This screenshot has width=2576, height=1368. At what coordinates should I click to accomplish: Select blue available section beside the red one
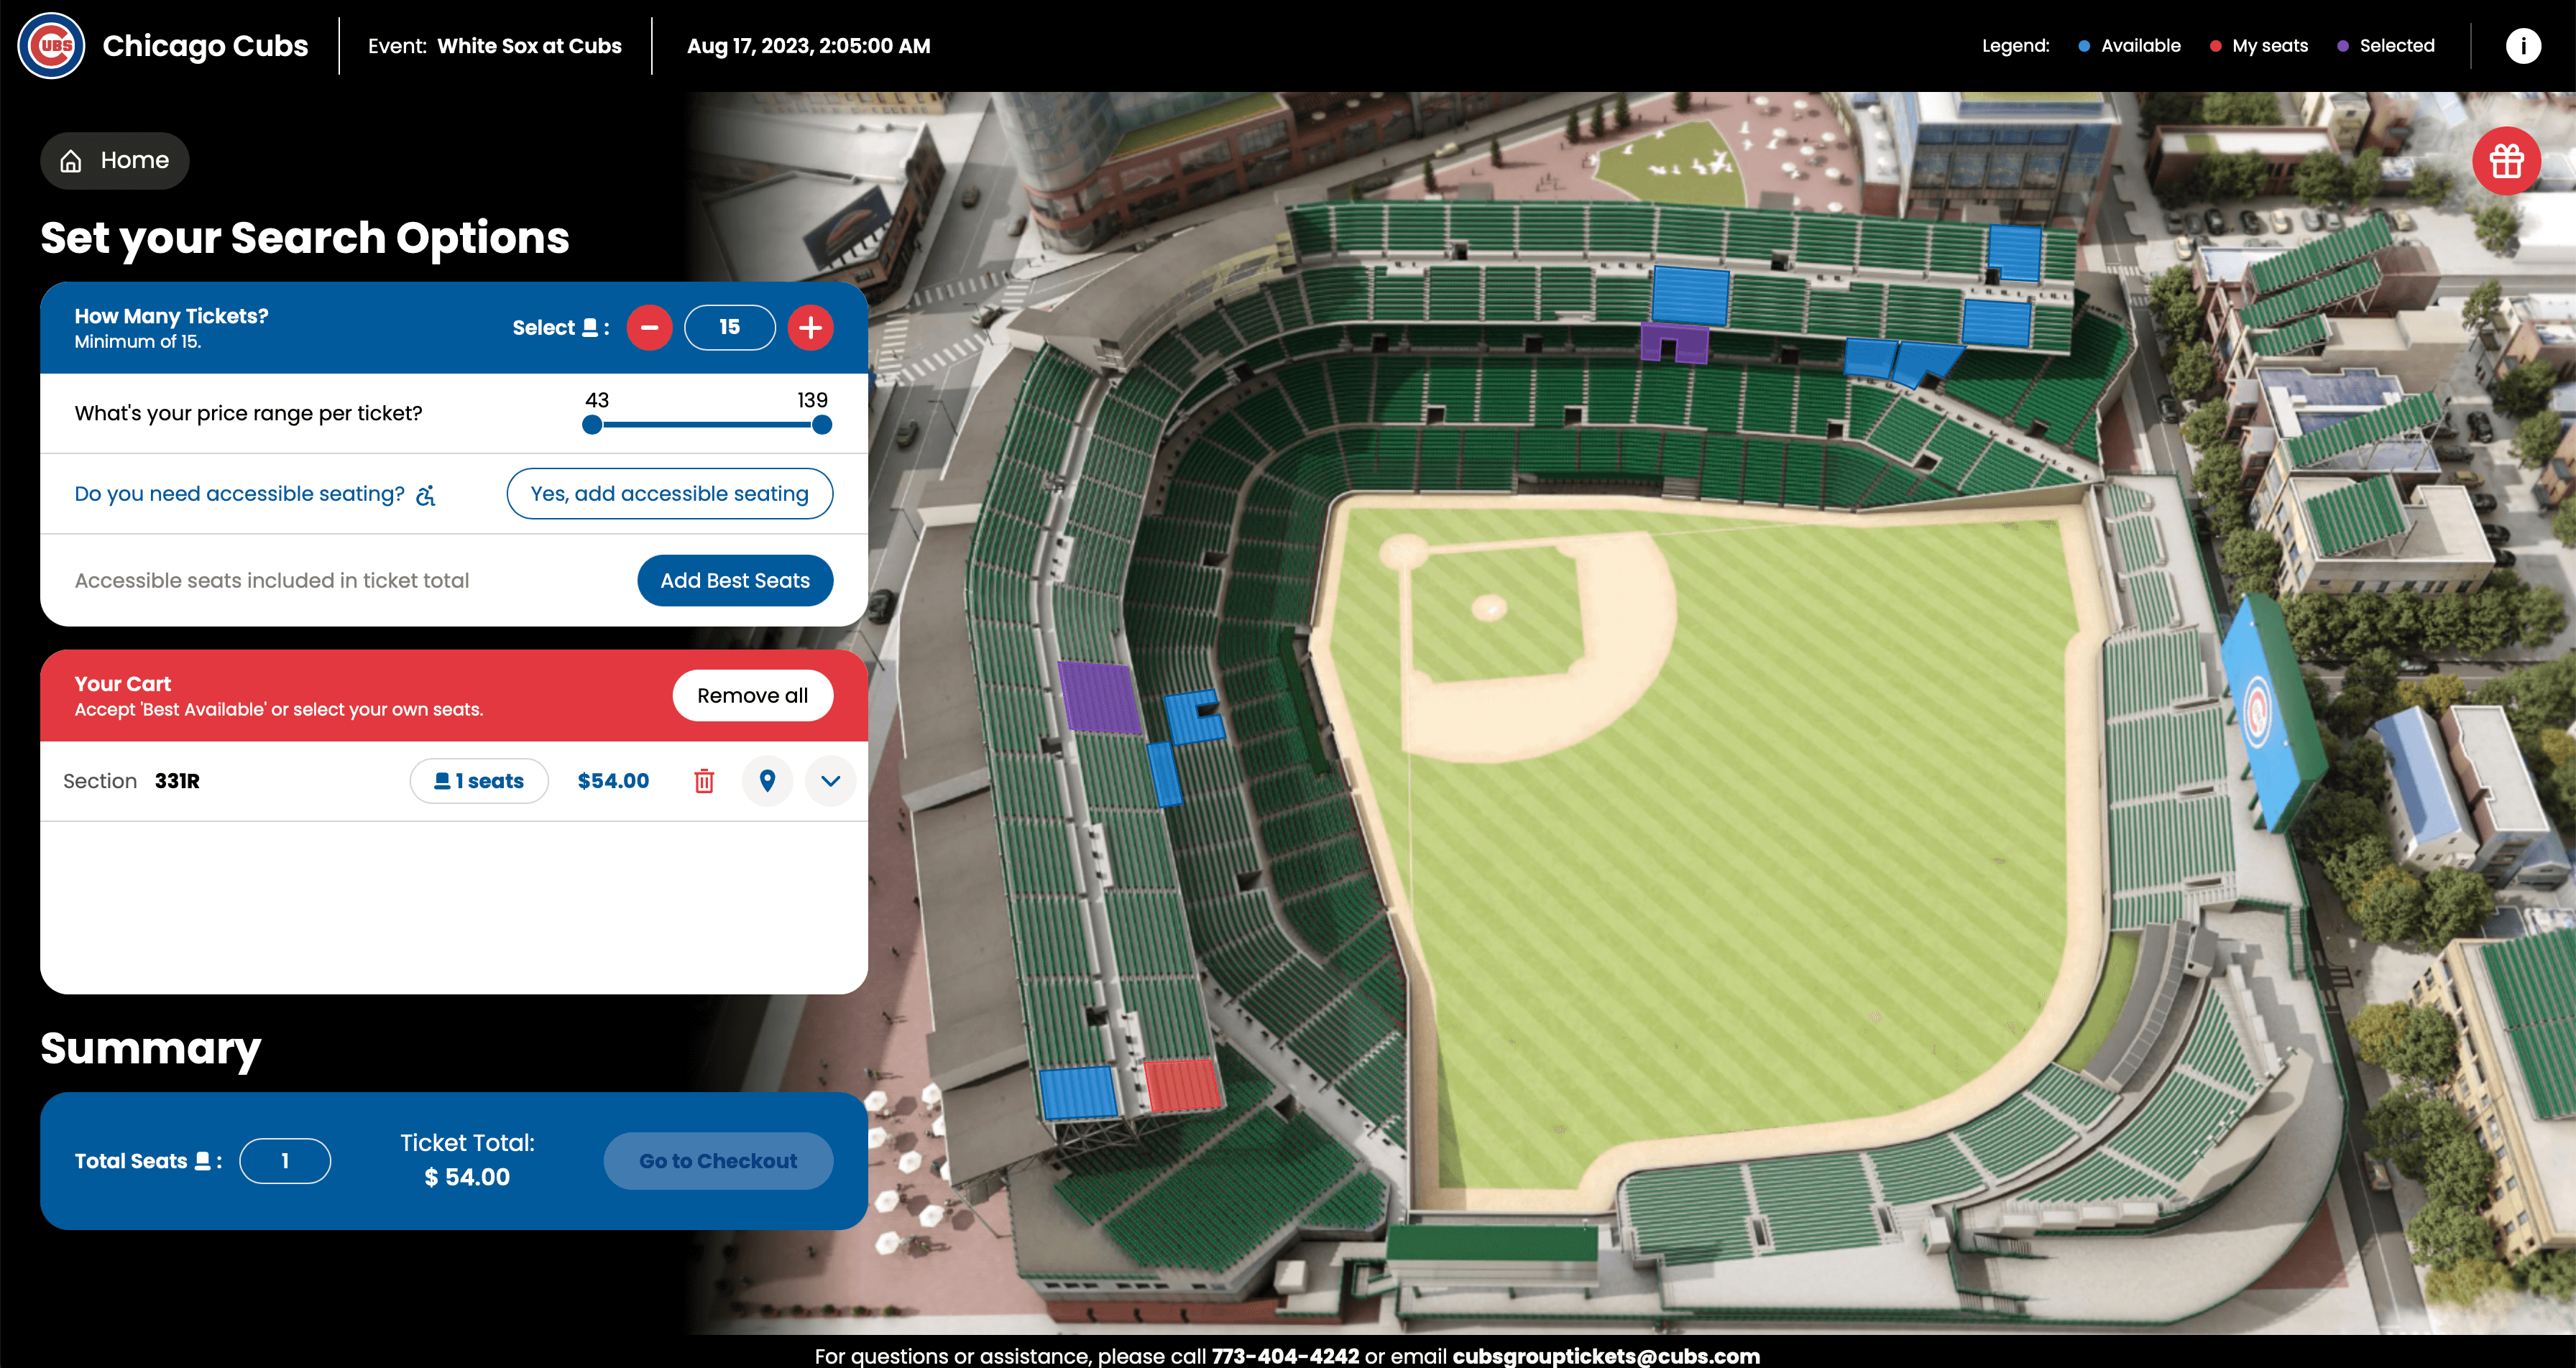point(1078,1093)
